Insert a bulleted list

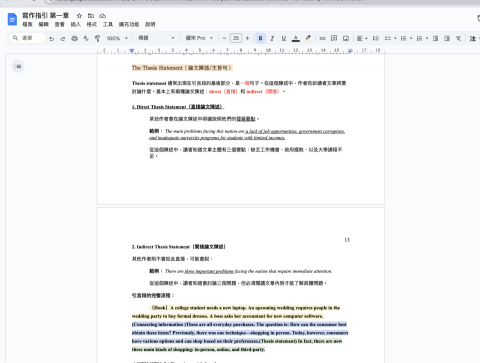click(403, 38)
